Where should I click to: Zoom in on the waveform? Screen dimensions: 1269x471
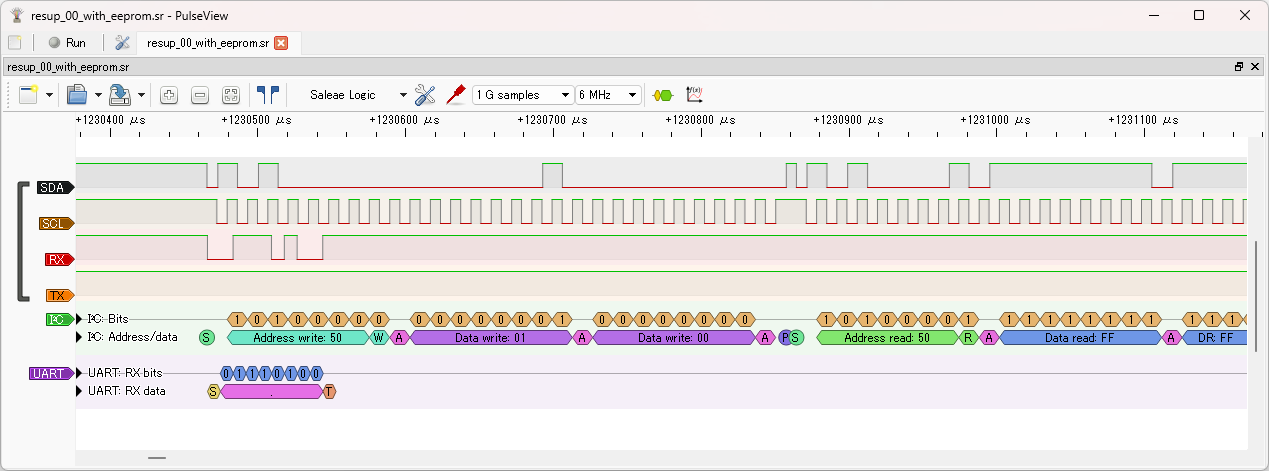pos(169,95)
